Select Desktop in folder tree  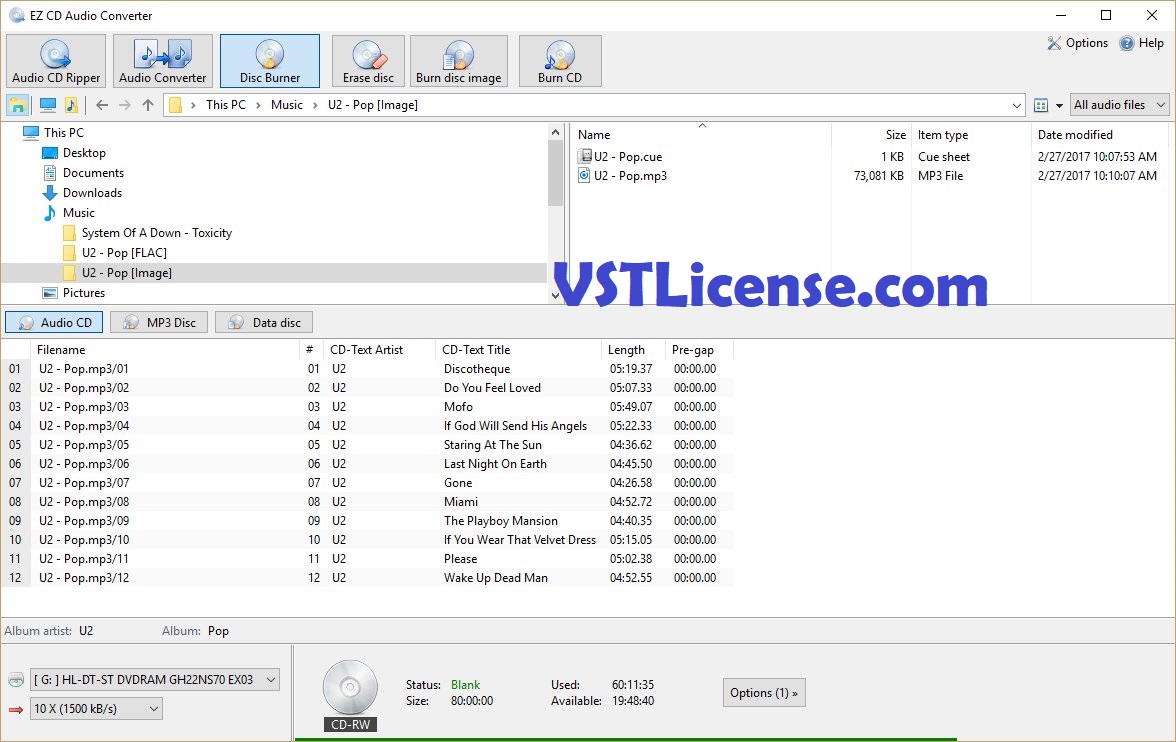[x=84, y=153]
